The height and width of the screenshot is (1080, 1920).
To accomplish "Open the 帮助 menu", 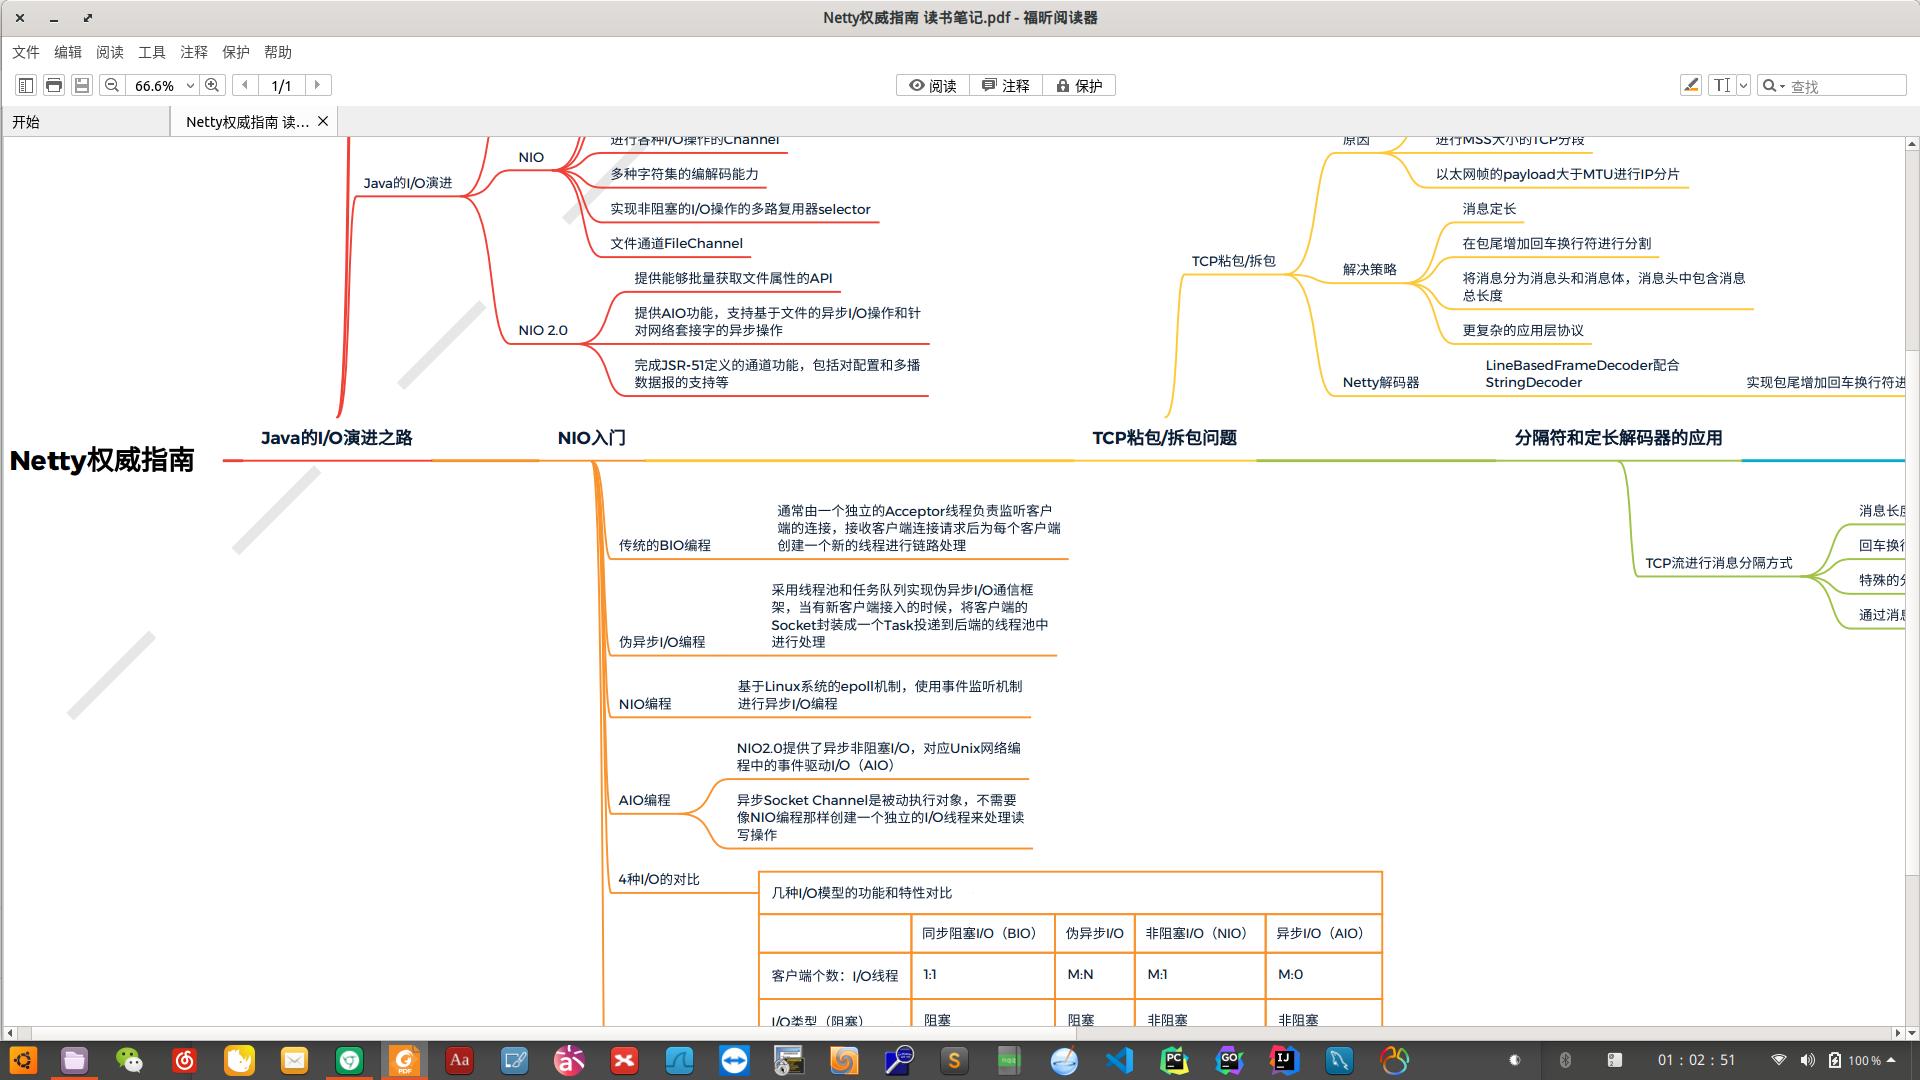I will click(278, 52).
